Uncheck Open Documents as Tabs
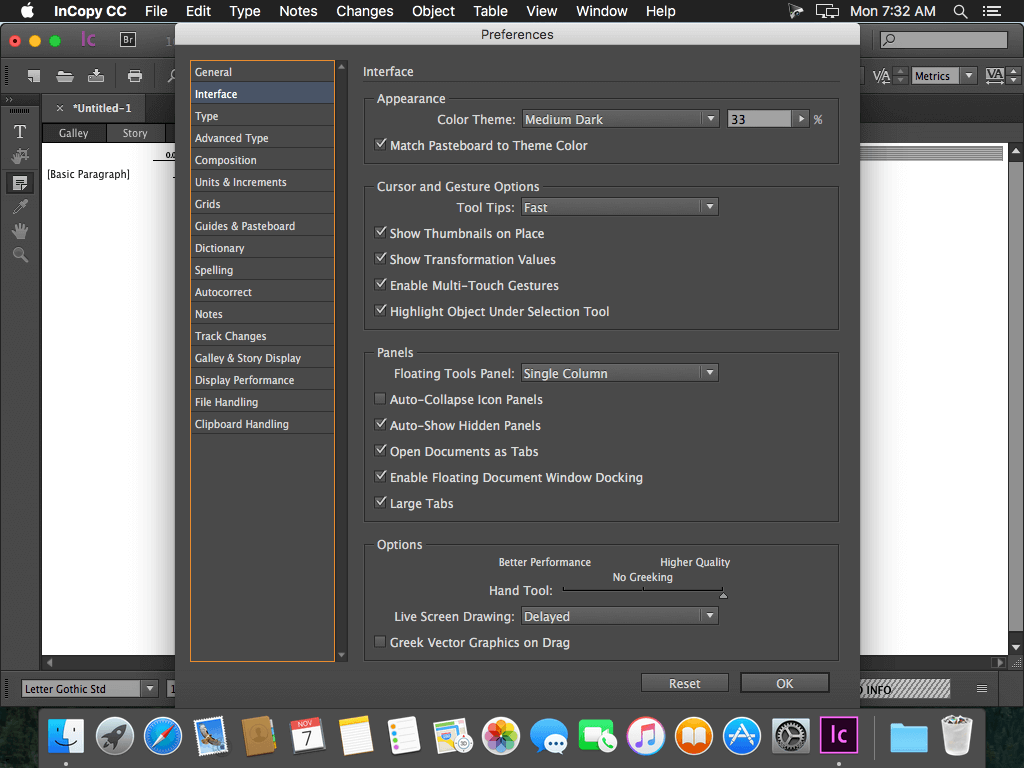The image size is (1024, 768). [380, 451]
